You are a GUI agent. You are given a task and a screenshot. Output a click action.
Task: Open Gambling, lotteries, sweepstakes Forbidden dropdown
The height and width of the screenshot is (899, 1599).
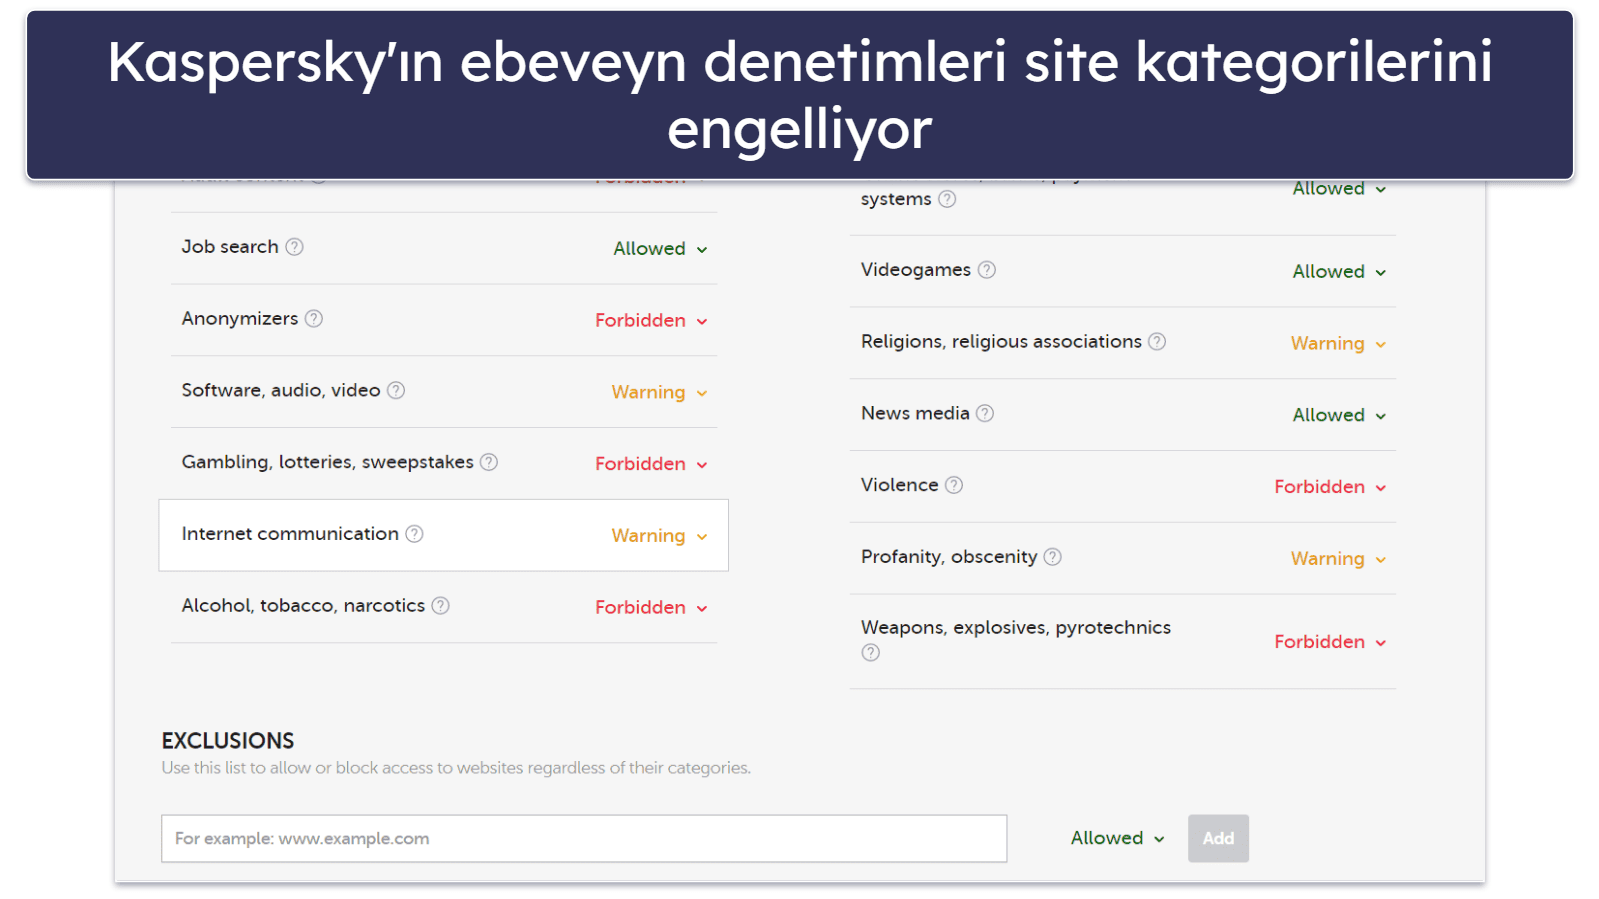651,464
